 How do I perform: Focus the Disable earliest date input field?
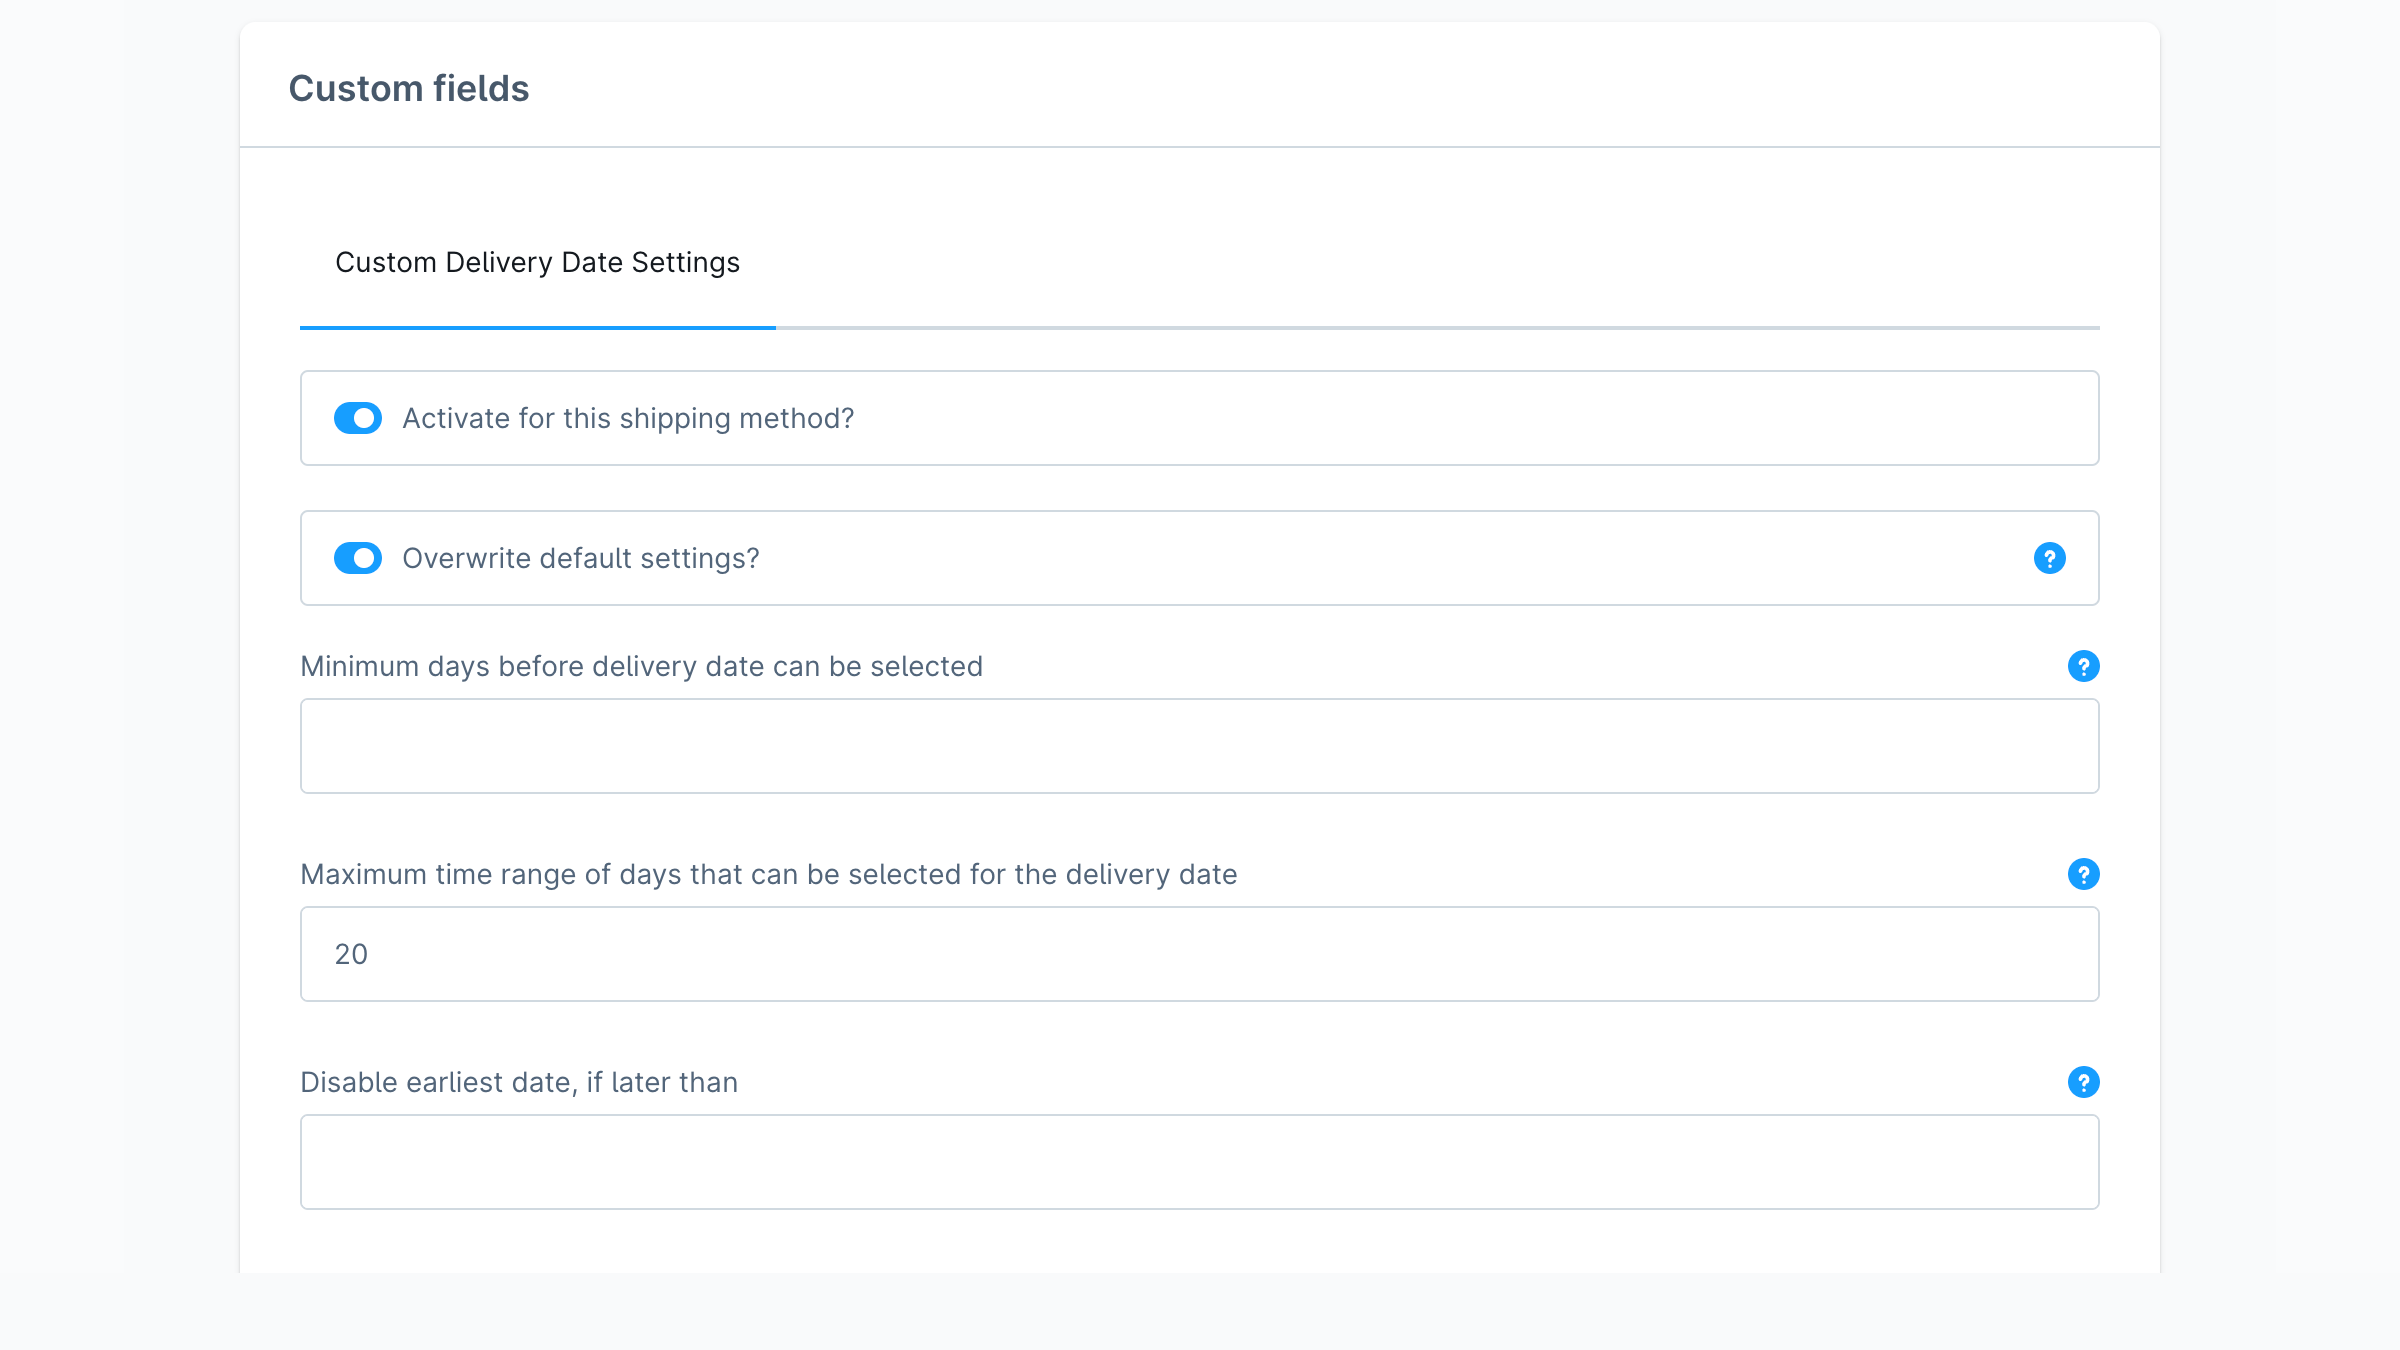click(x=1200, y=1162)
